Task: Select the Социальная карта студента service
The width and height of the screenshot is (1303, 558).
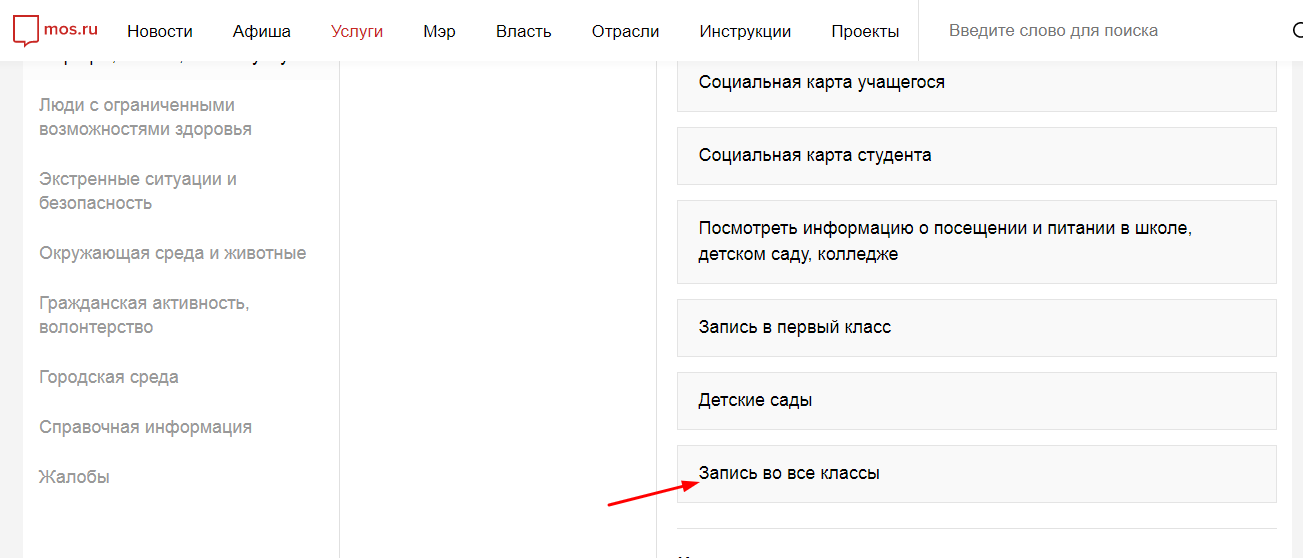Action: [815, 155]
